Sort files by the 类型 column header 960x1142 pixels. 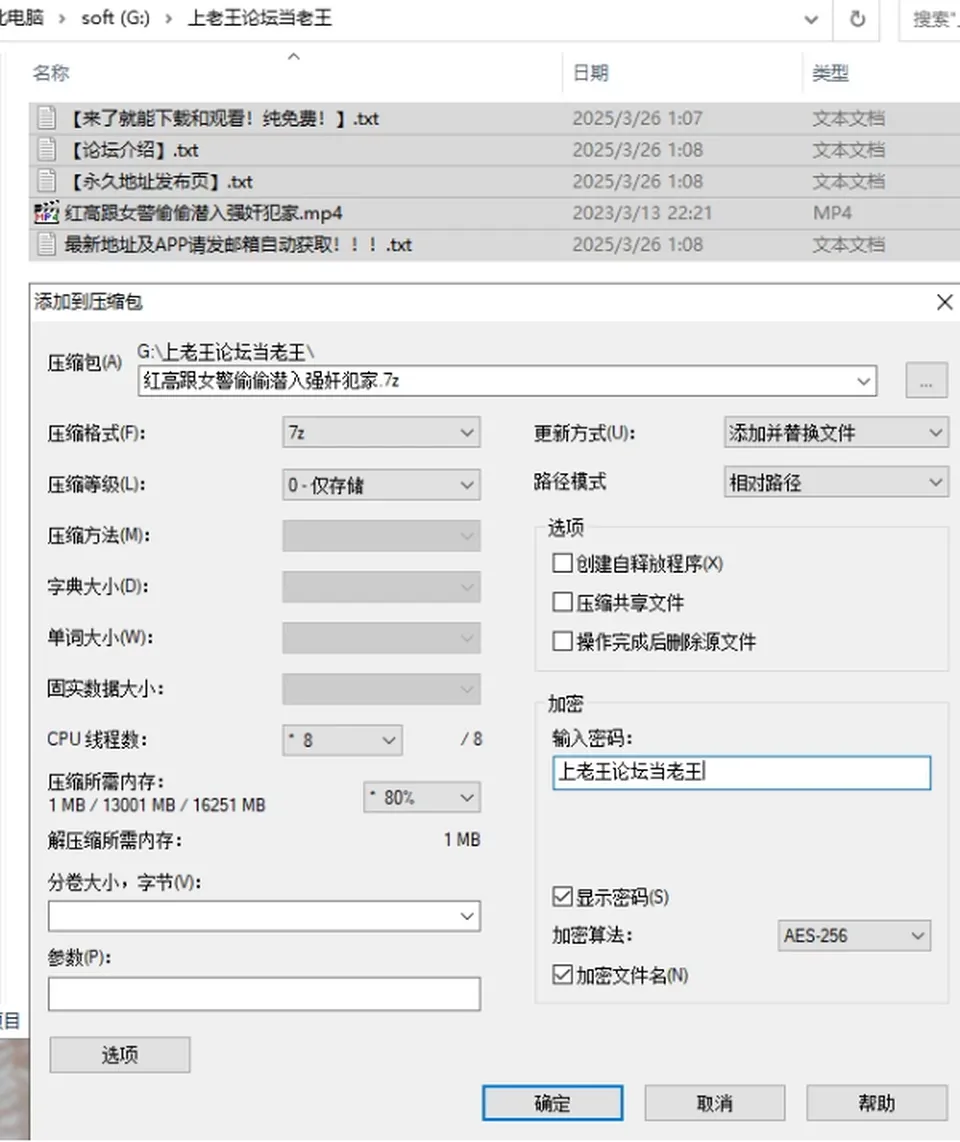click(830, 73)
